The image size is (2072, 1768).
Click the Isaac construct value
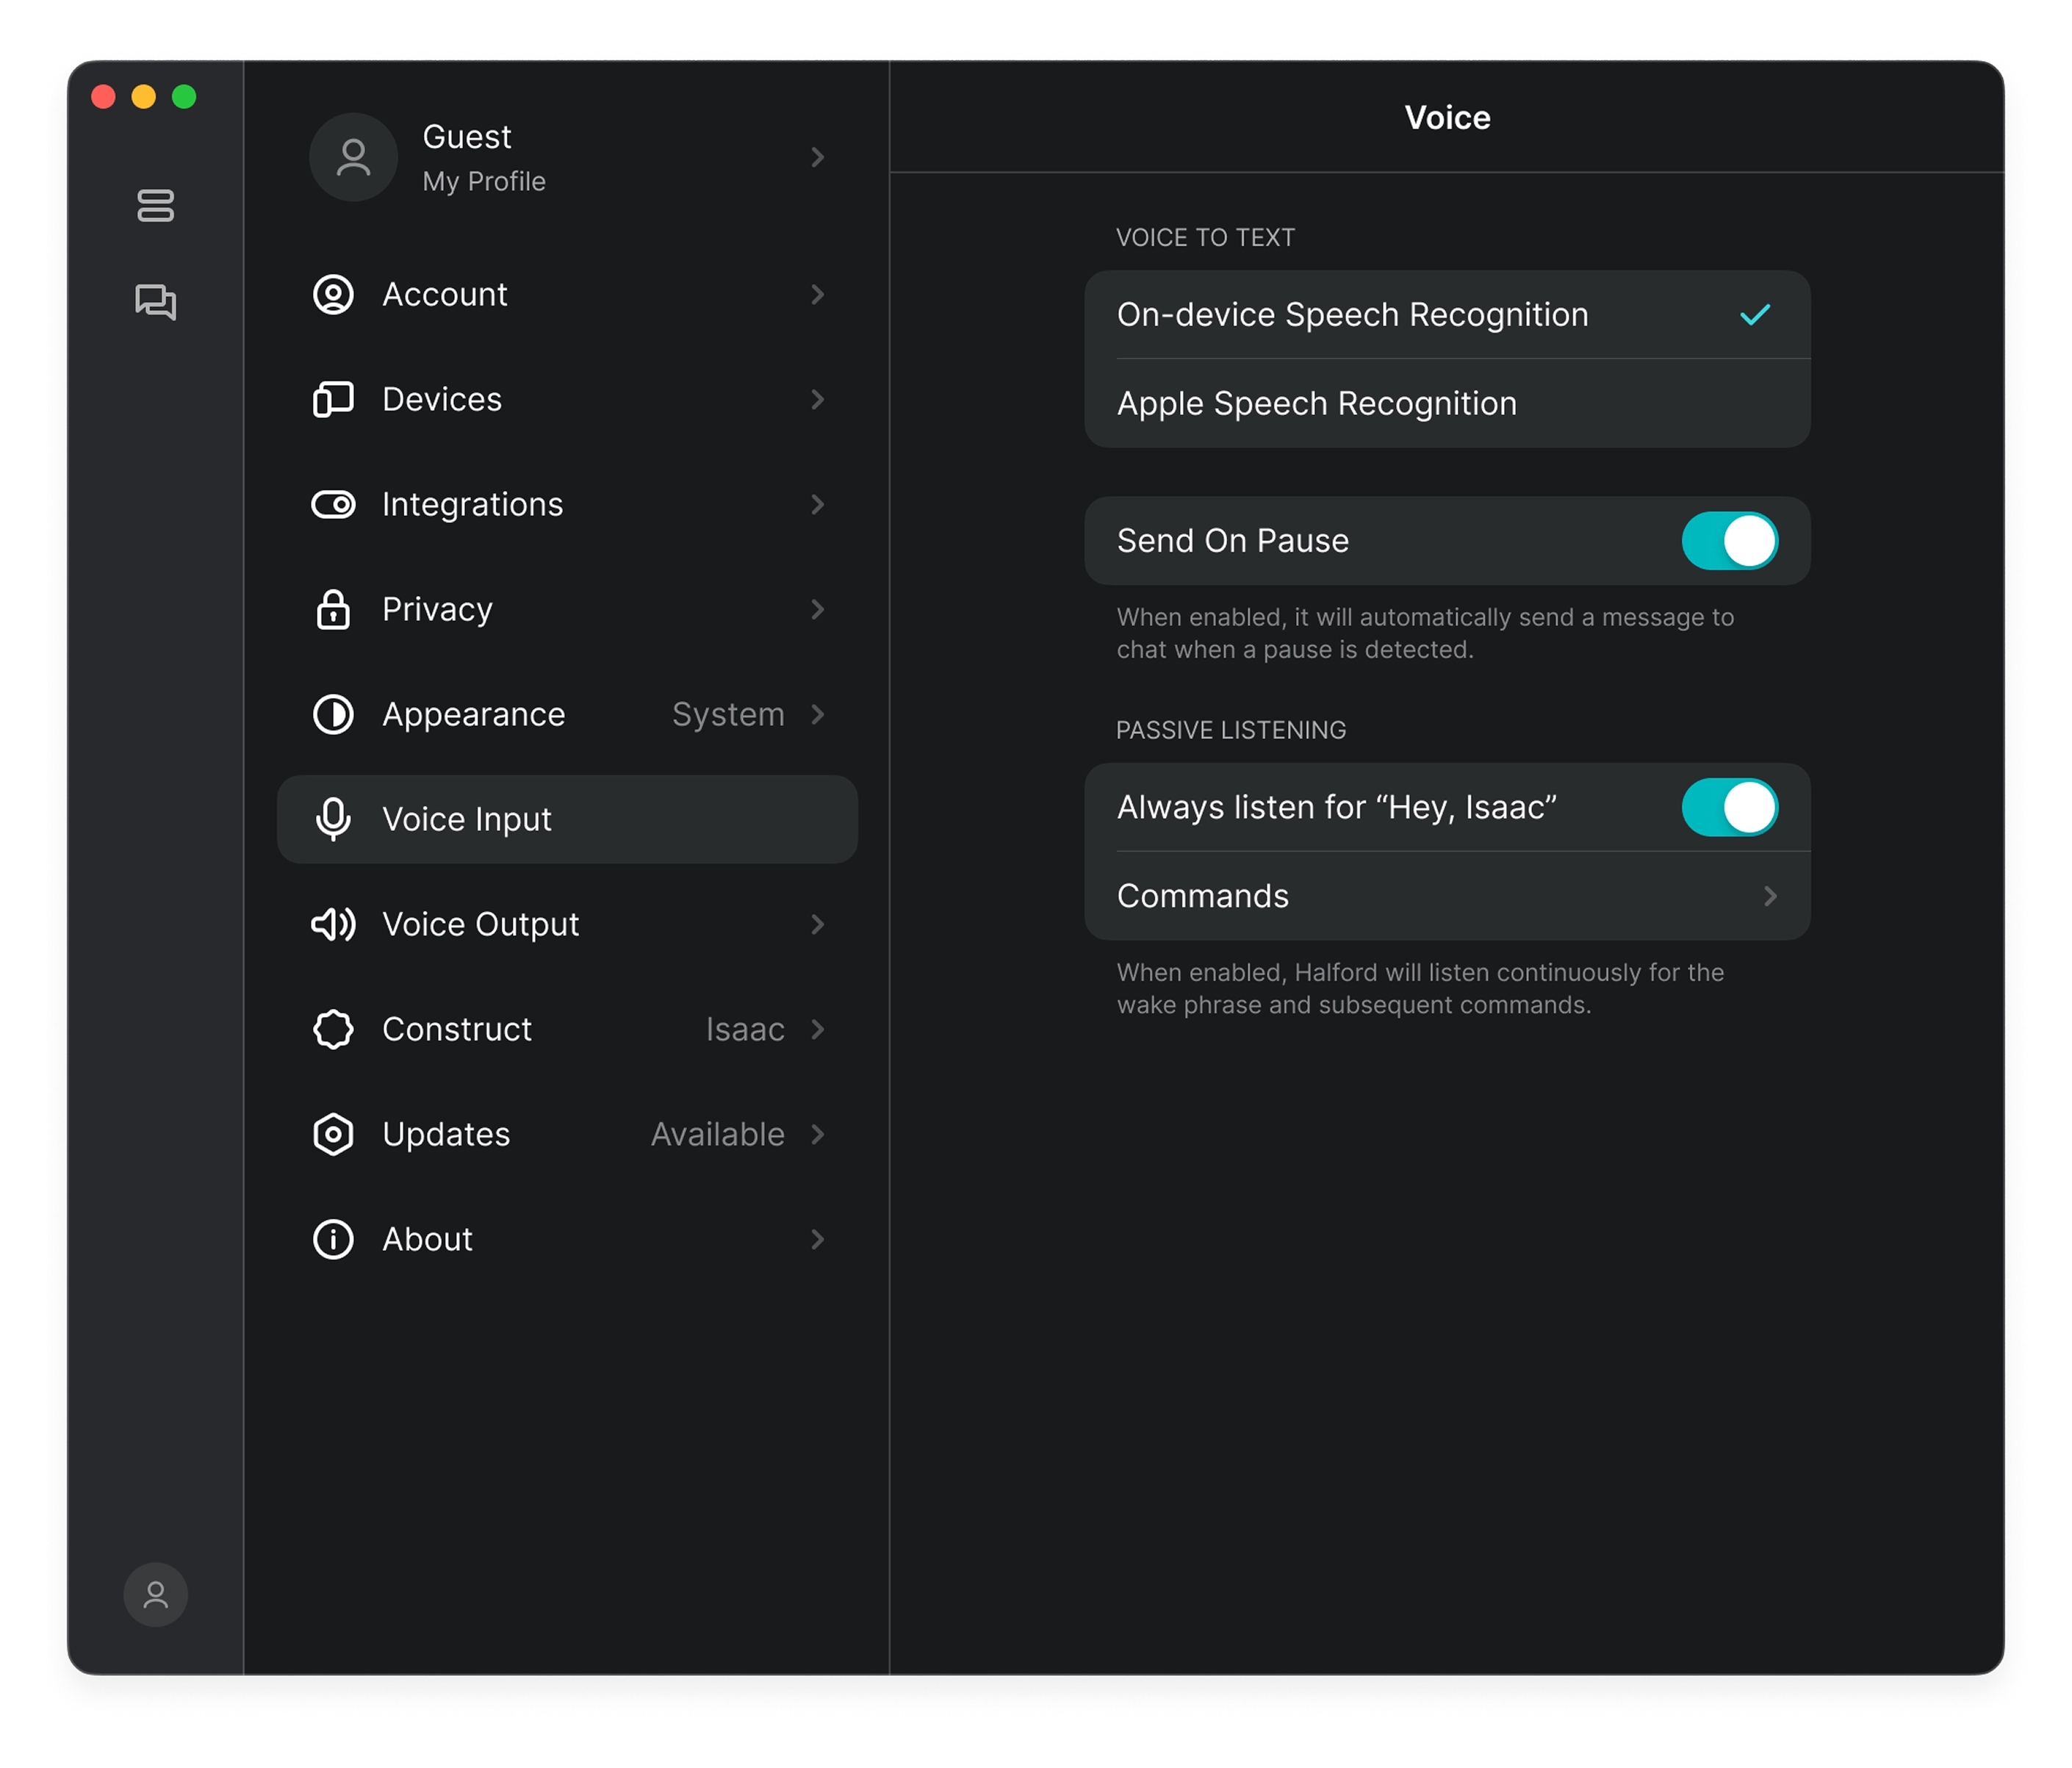click(x=745, y=1029)
